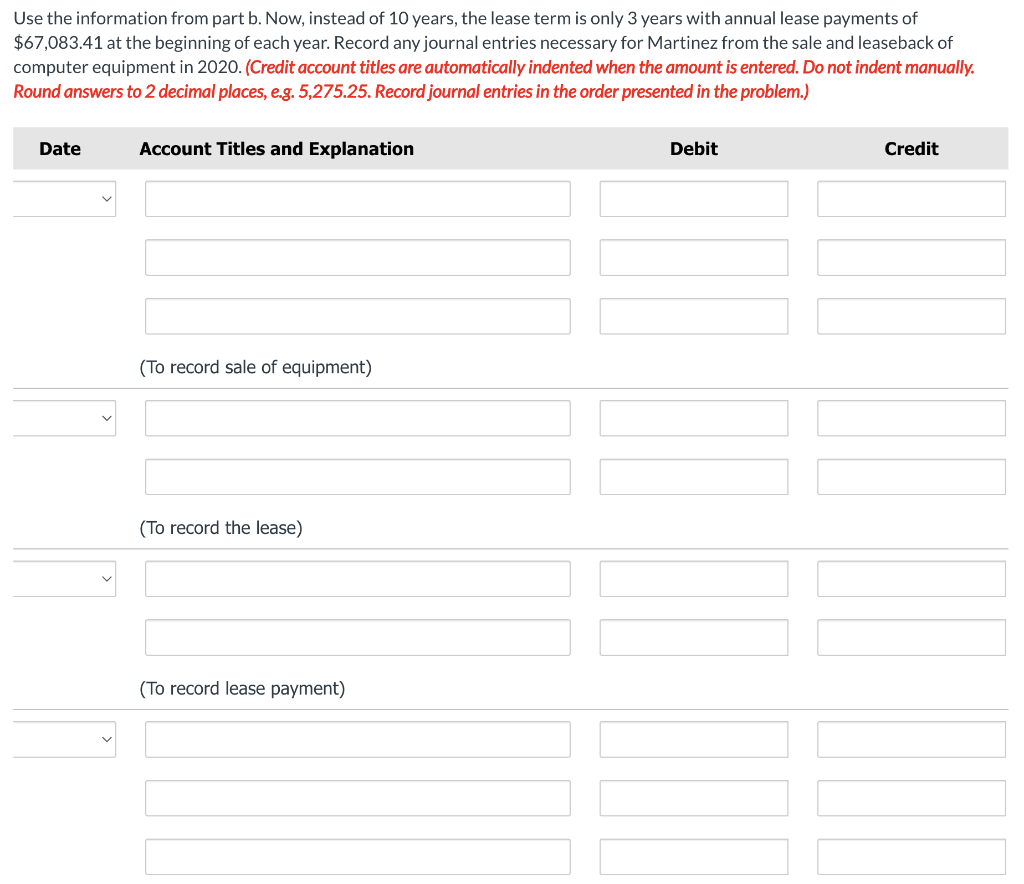Click second debit field above 'To record the lease'
Screen dimensions: 1024x884
click(x=694, y=477)
